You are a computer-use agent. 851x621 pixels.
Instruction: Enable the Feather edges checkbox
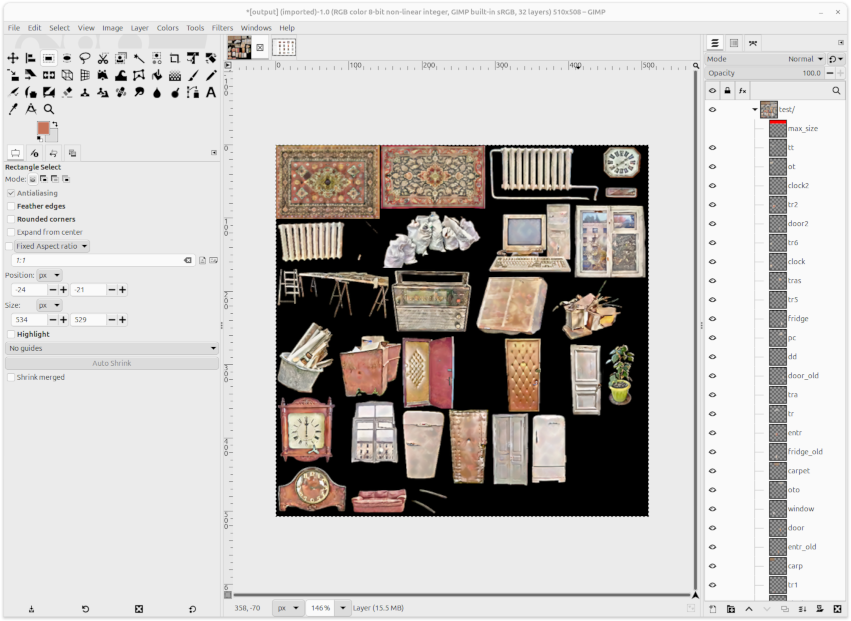[x=11, y=206]
